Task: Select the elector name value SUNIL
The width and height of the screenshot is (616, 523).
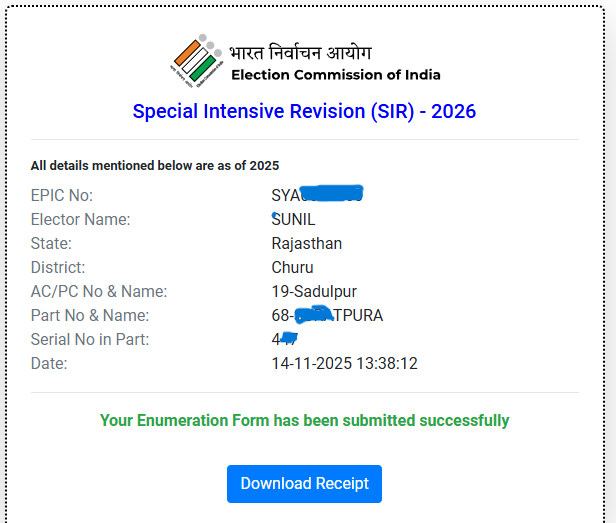Action: (294, 220)
